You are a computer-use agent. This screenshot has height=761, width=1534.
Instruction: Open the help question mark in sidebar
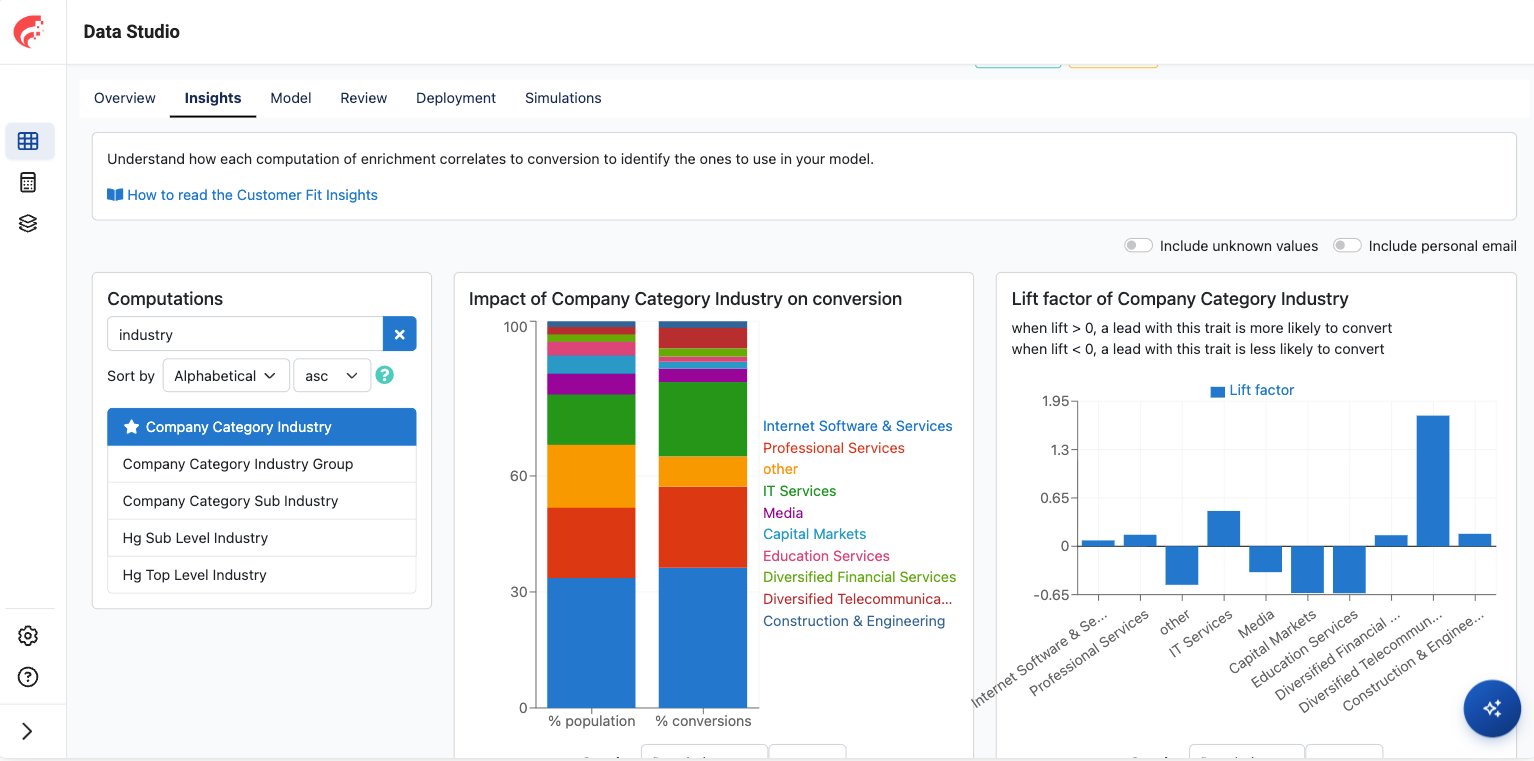pyautogui.click(x=29, y=677)
